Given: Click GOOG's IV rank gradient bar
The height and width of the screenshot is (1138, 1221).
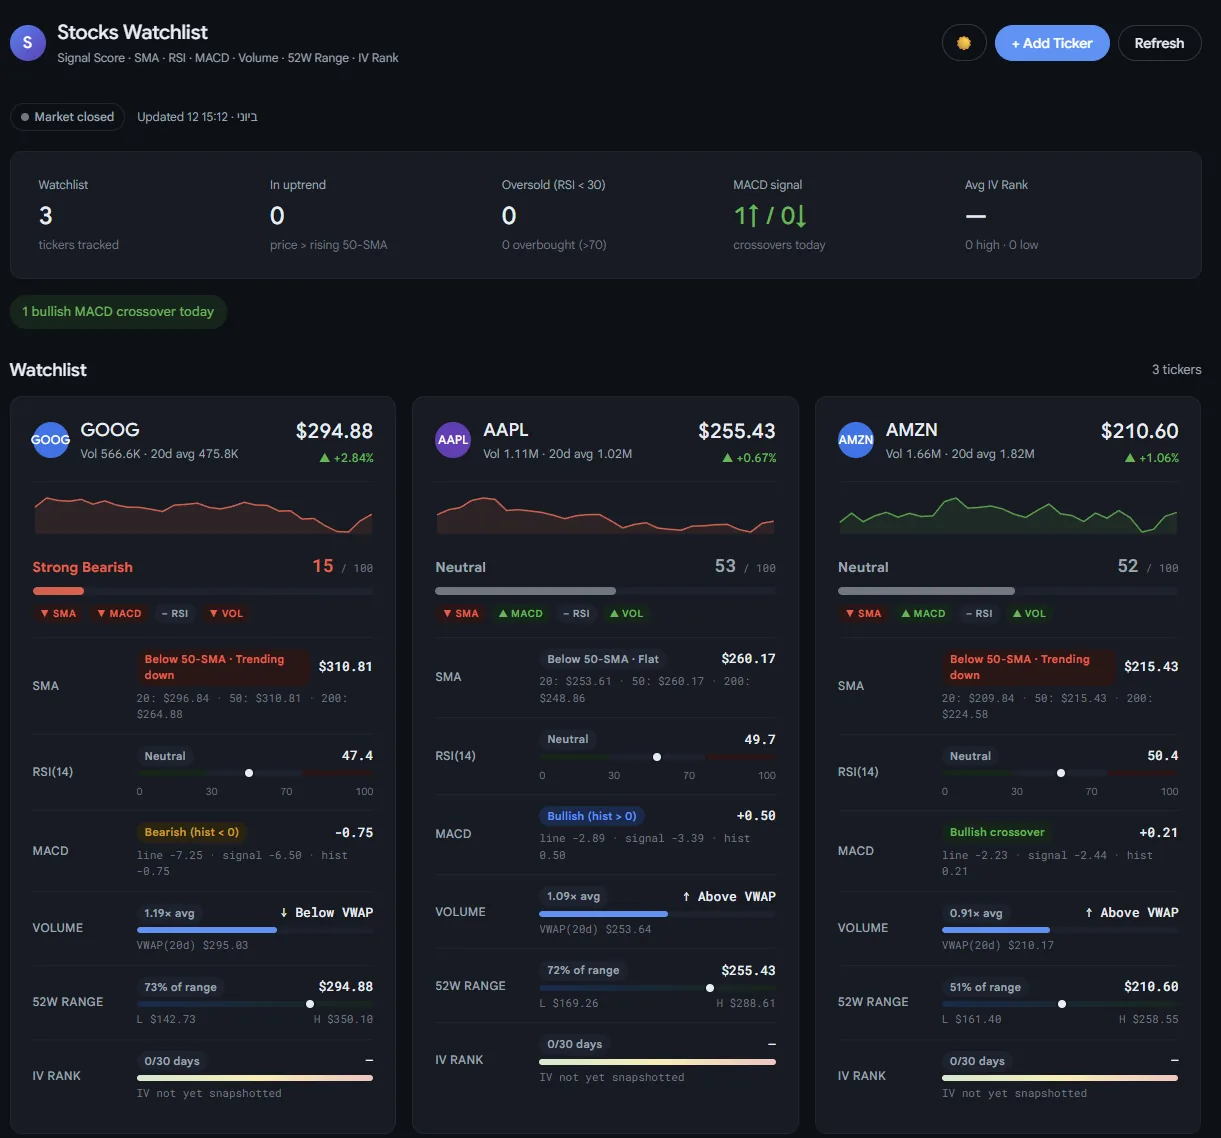Looking at the screenshot, I should coord(255,1078).
